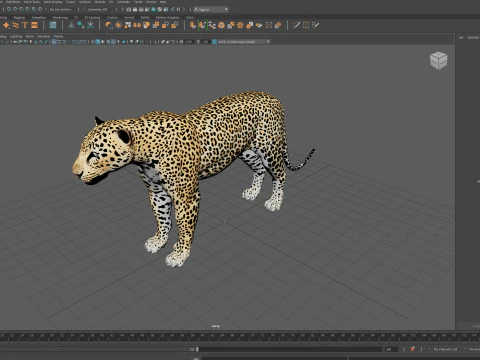Click the exposure circle icon in panel toolbar
Screen dimensions: 480x360
[181, 42]
